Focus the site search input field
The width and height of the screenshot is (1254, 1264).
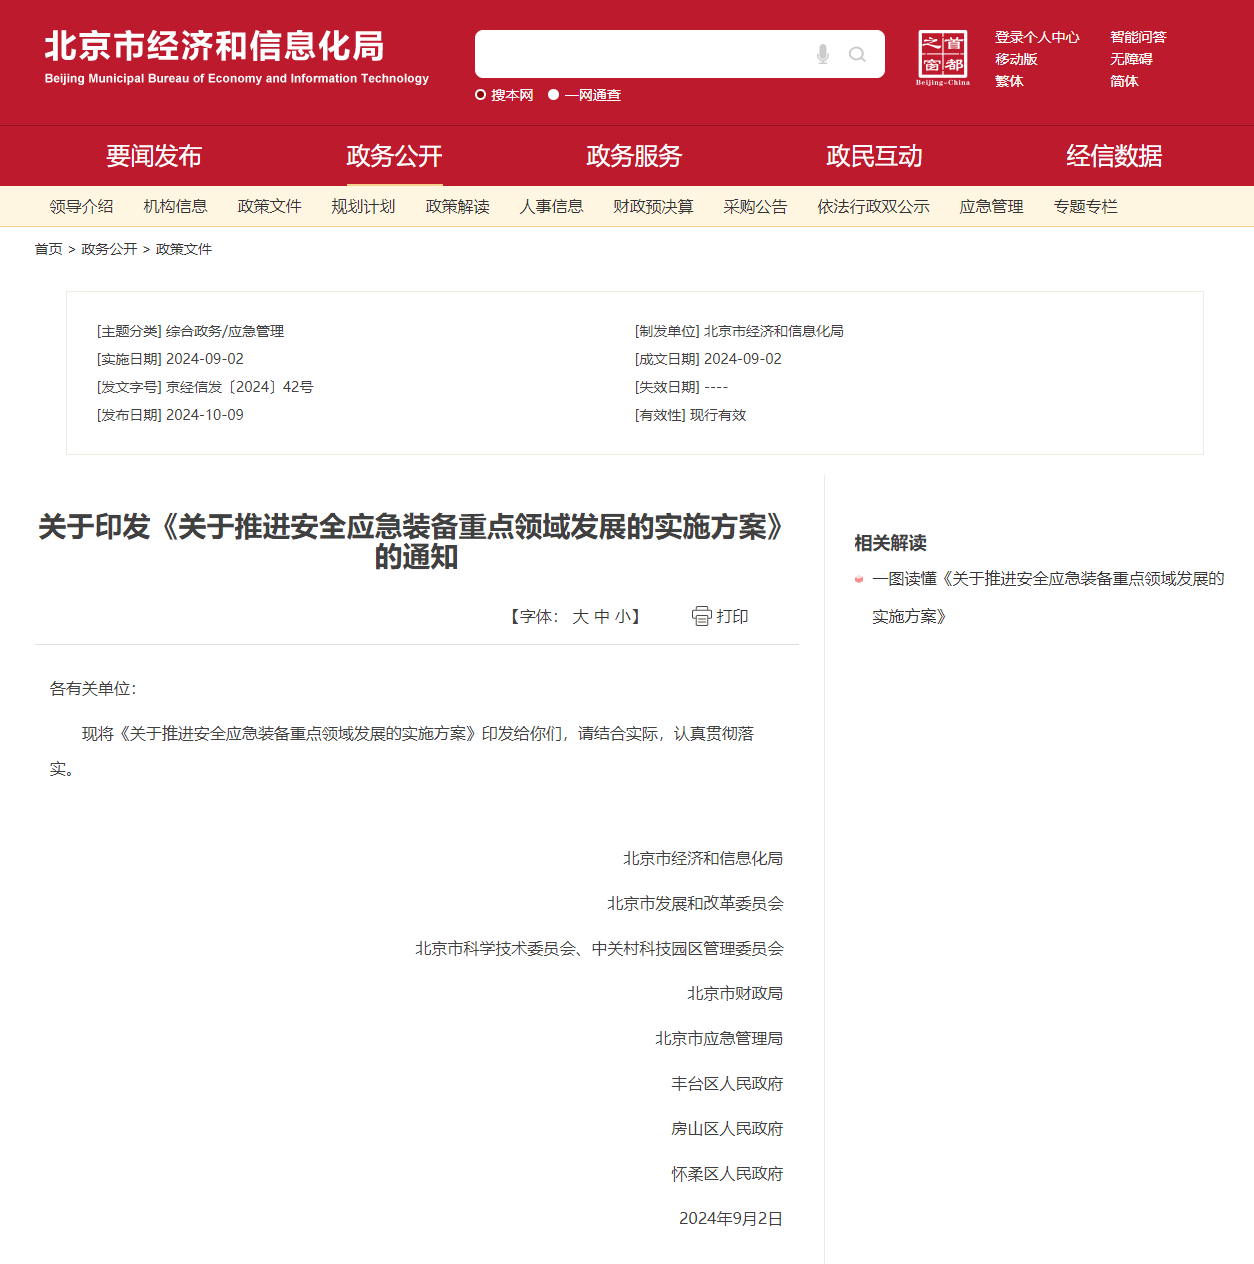[x=640, y=54]
